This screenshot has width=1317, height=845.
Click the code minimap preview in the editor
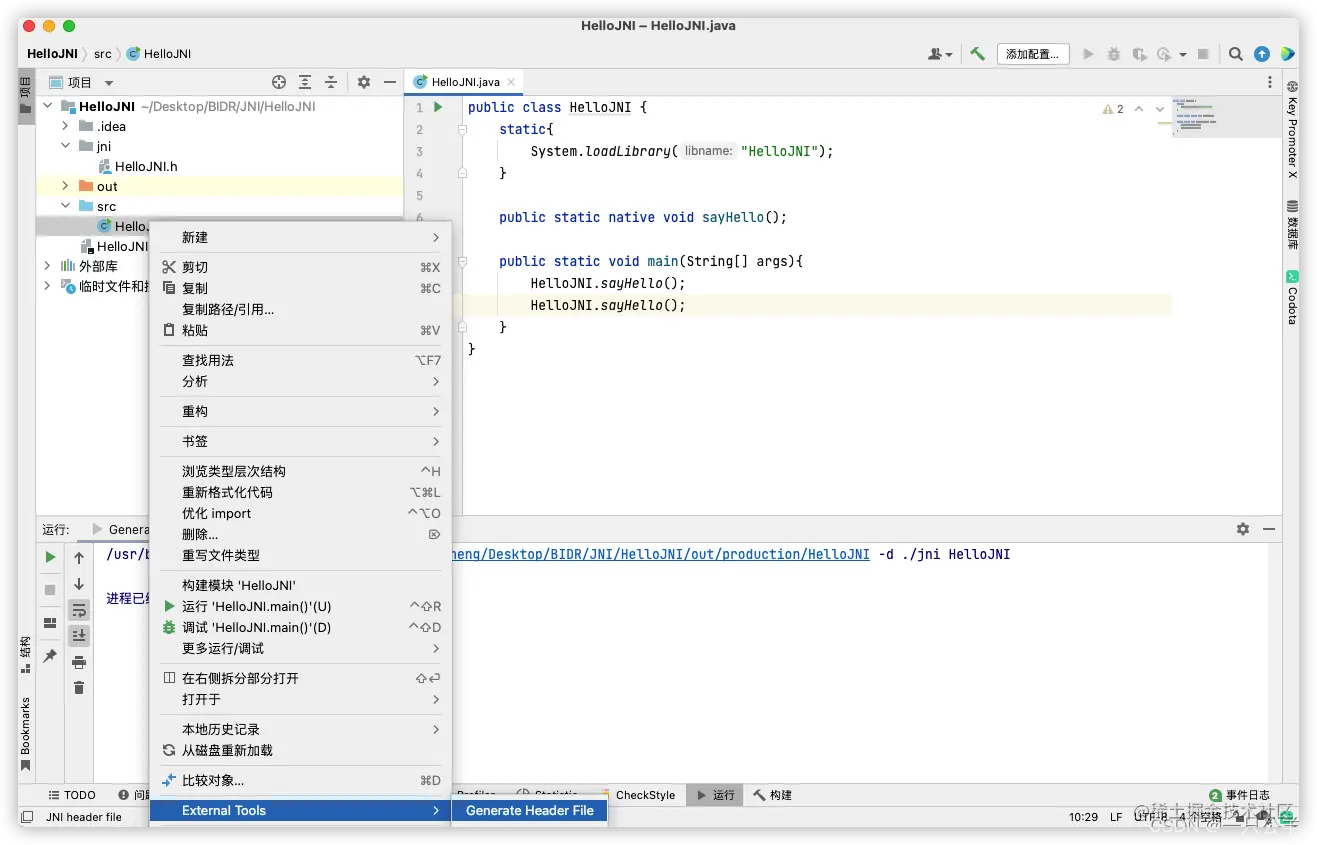point(1195,117)
